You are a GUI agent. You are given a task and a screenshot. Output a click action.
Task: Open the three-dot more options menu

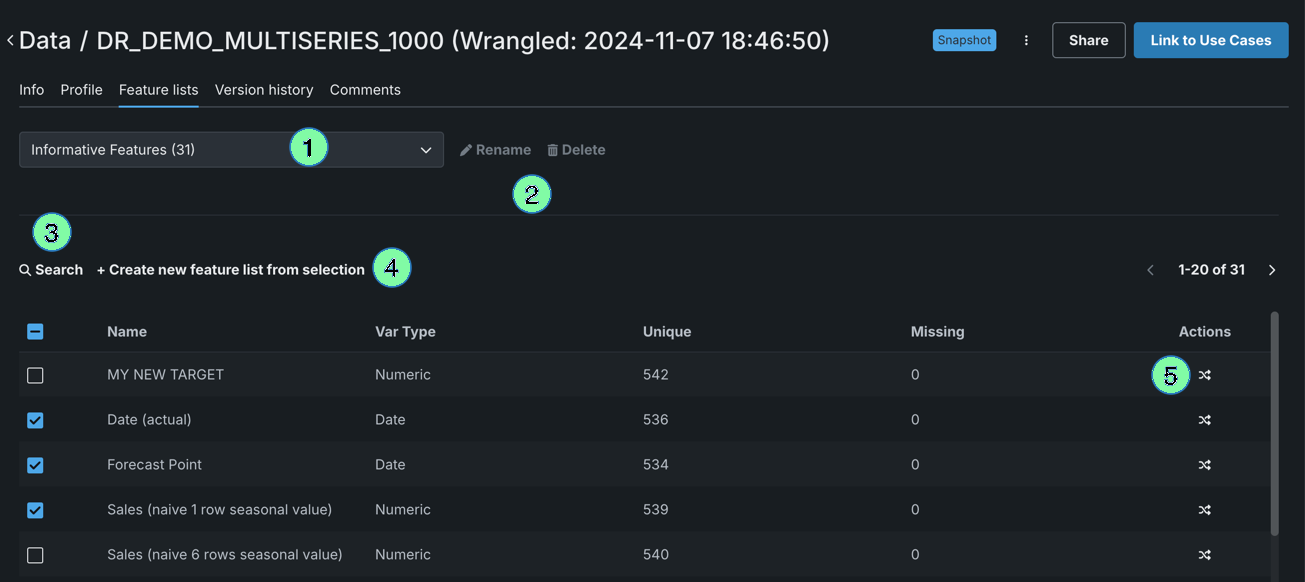1026,41
